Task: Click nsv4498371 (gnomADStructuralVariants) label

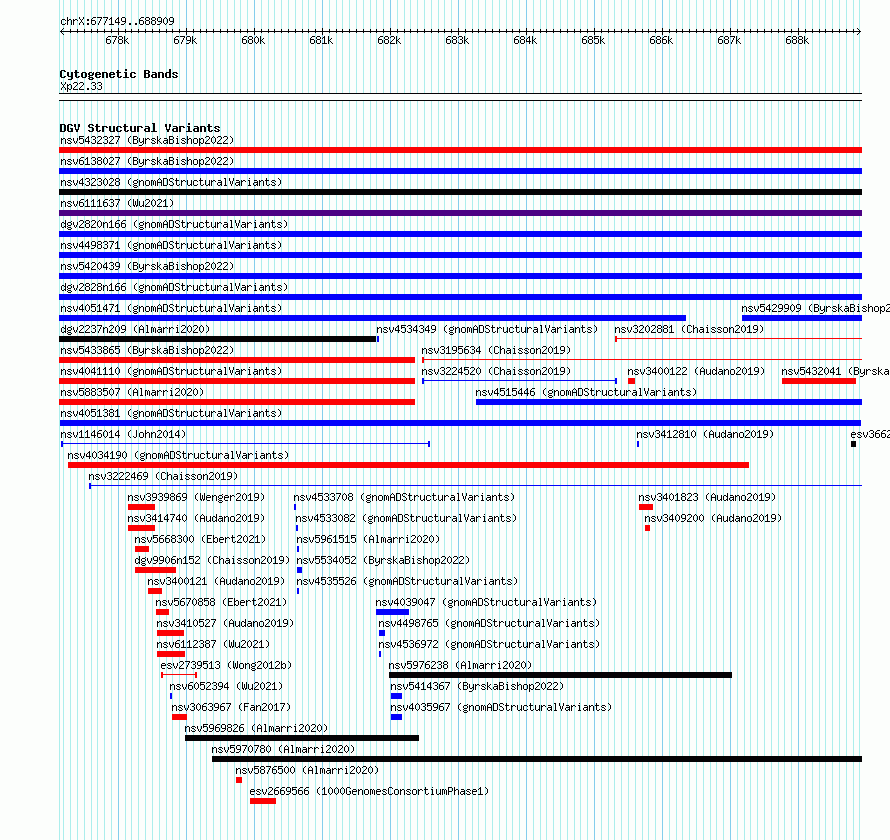Action: pyautogui.click(x=171, y=245)
